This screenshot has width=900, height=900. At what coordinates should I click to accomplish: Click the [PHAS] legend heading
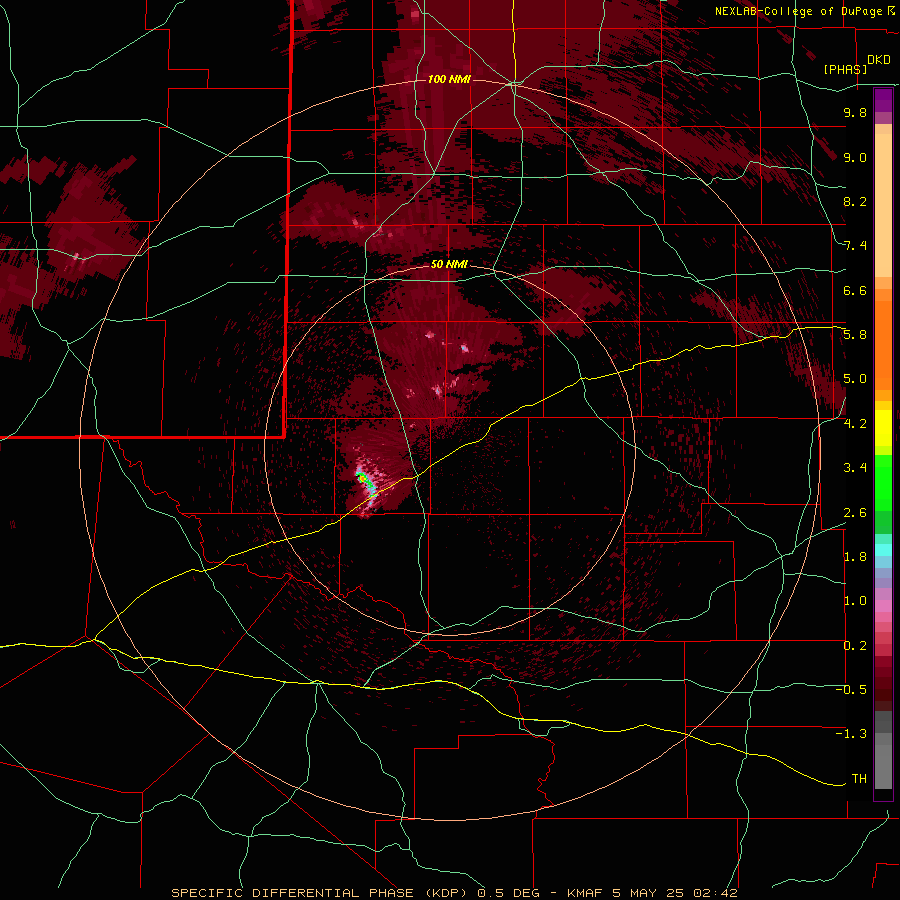(845, 69)
